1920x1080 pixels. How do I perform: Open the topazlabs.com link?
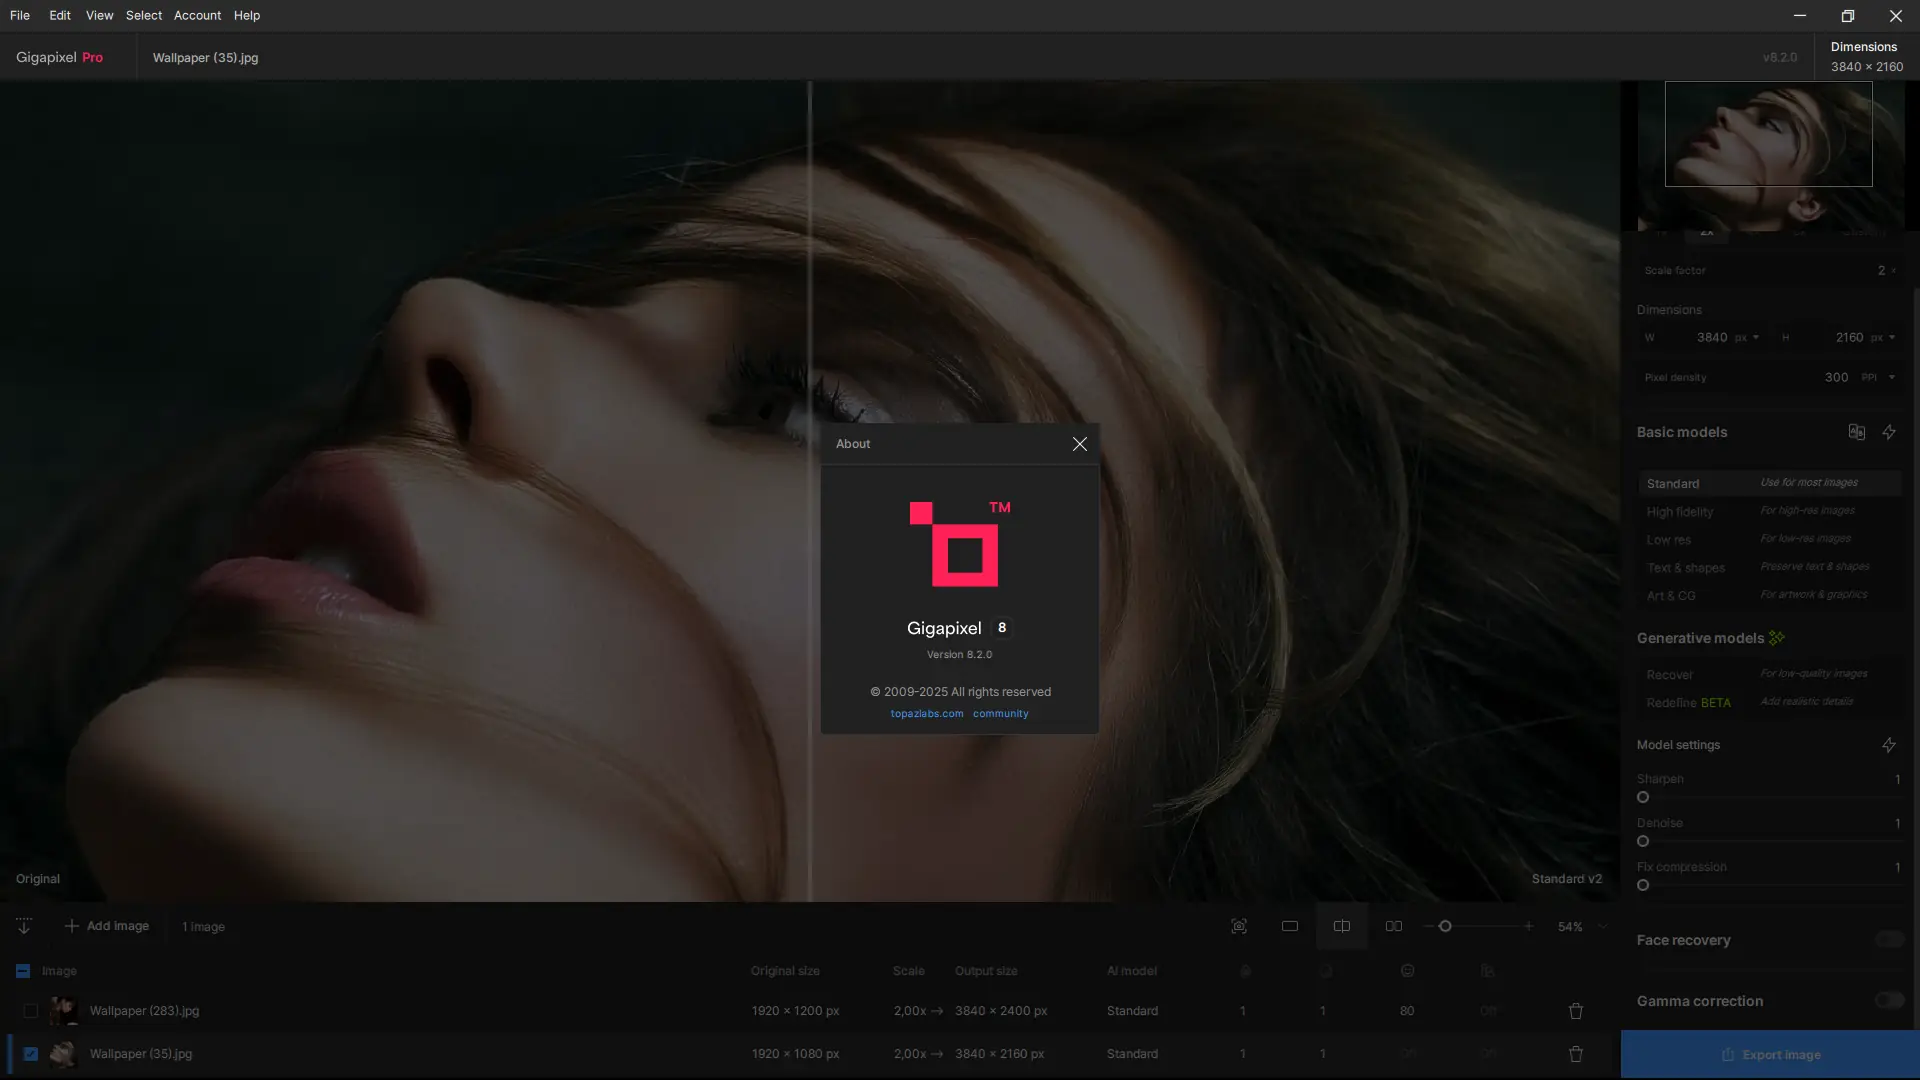coord(926,714)
